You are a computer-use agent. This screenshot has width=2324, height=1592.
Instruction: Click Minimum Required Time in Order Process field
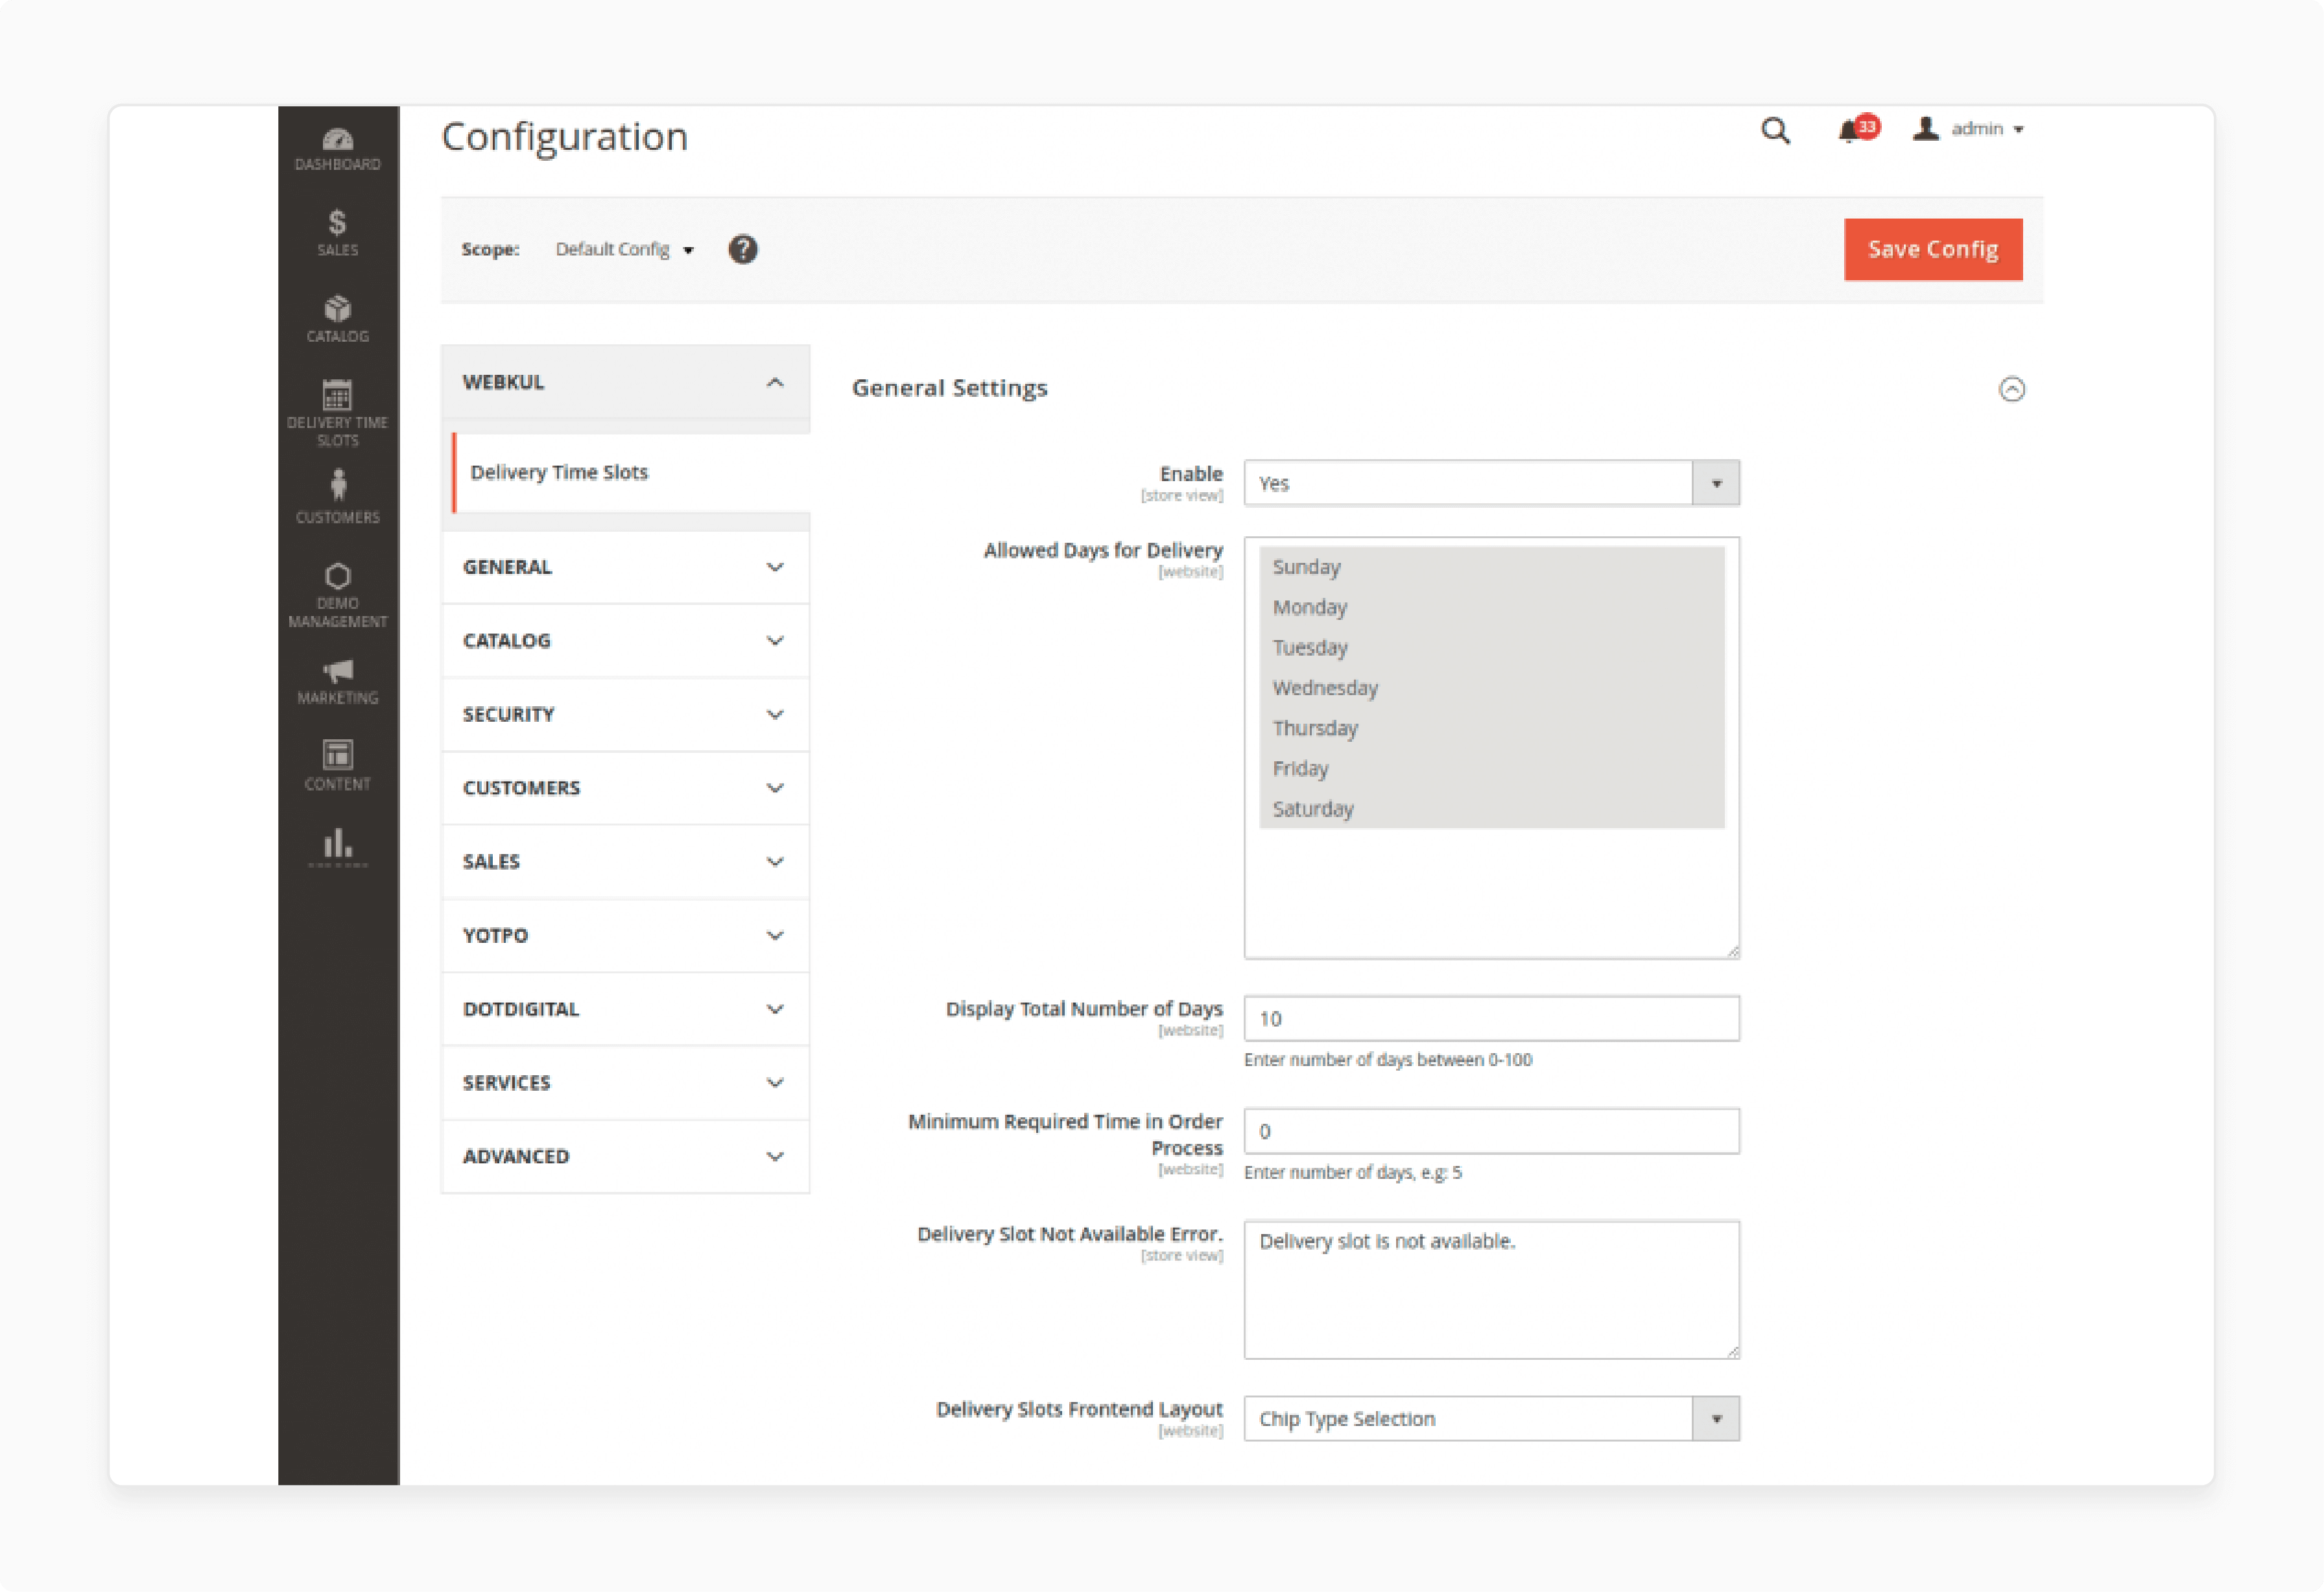coord(1491,1131)
